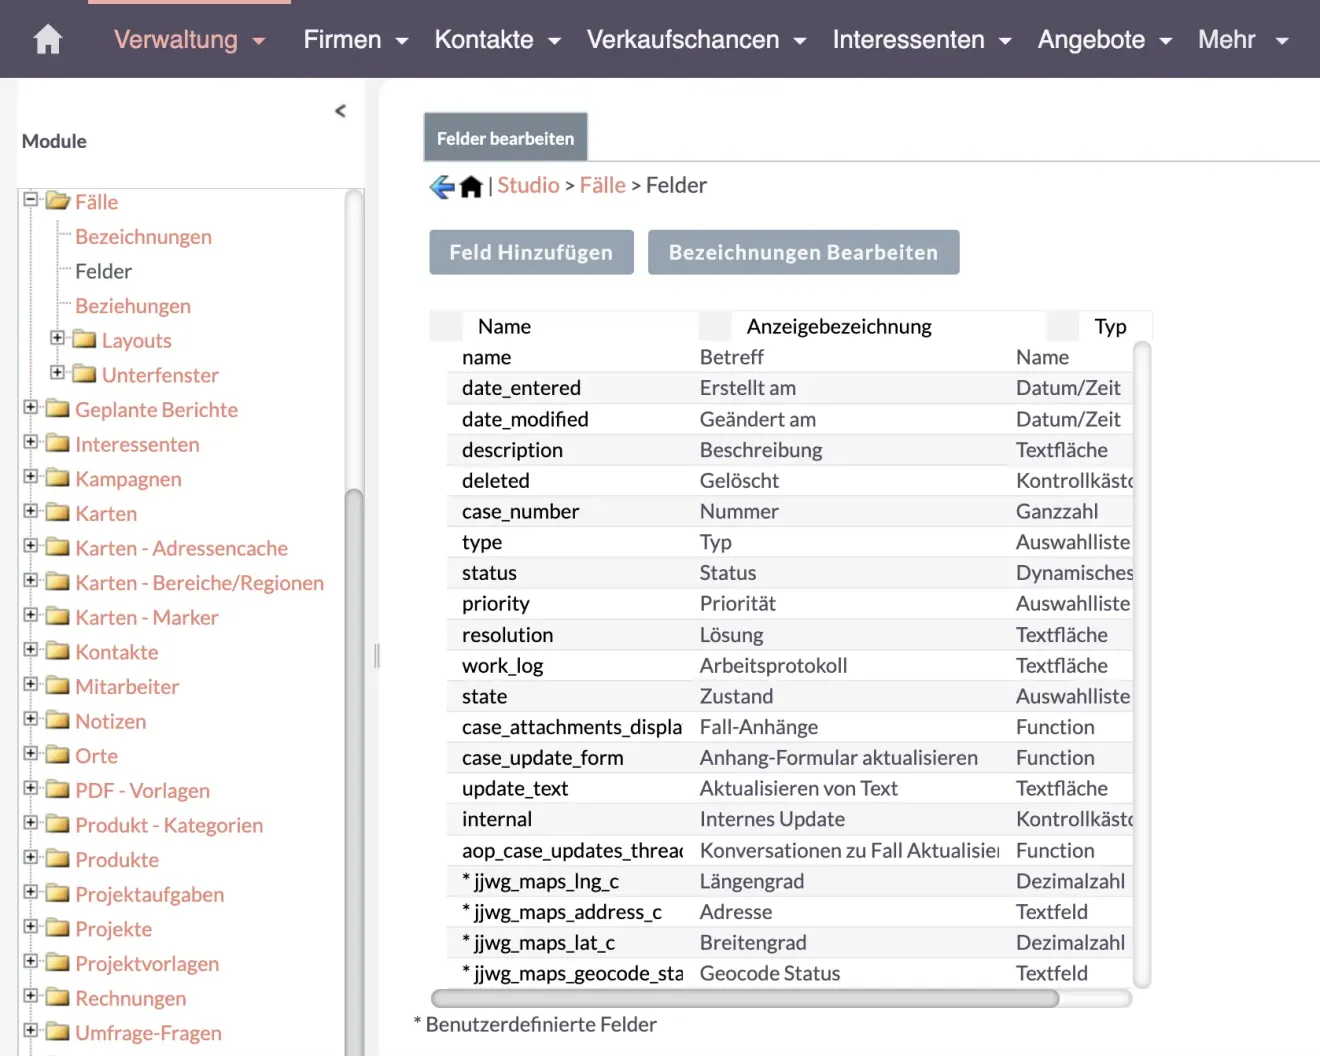
Task: Click the horizontal scrollbar under fields table
Action: 744,998
